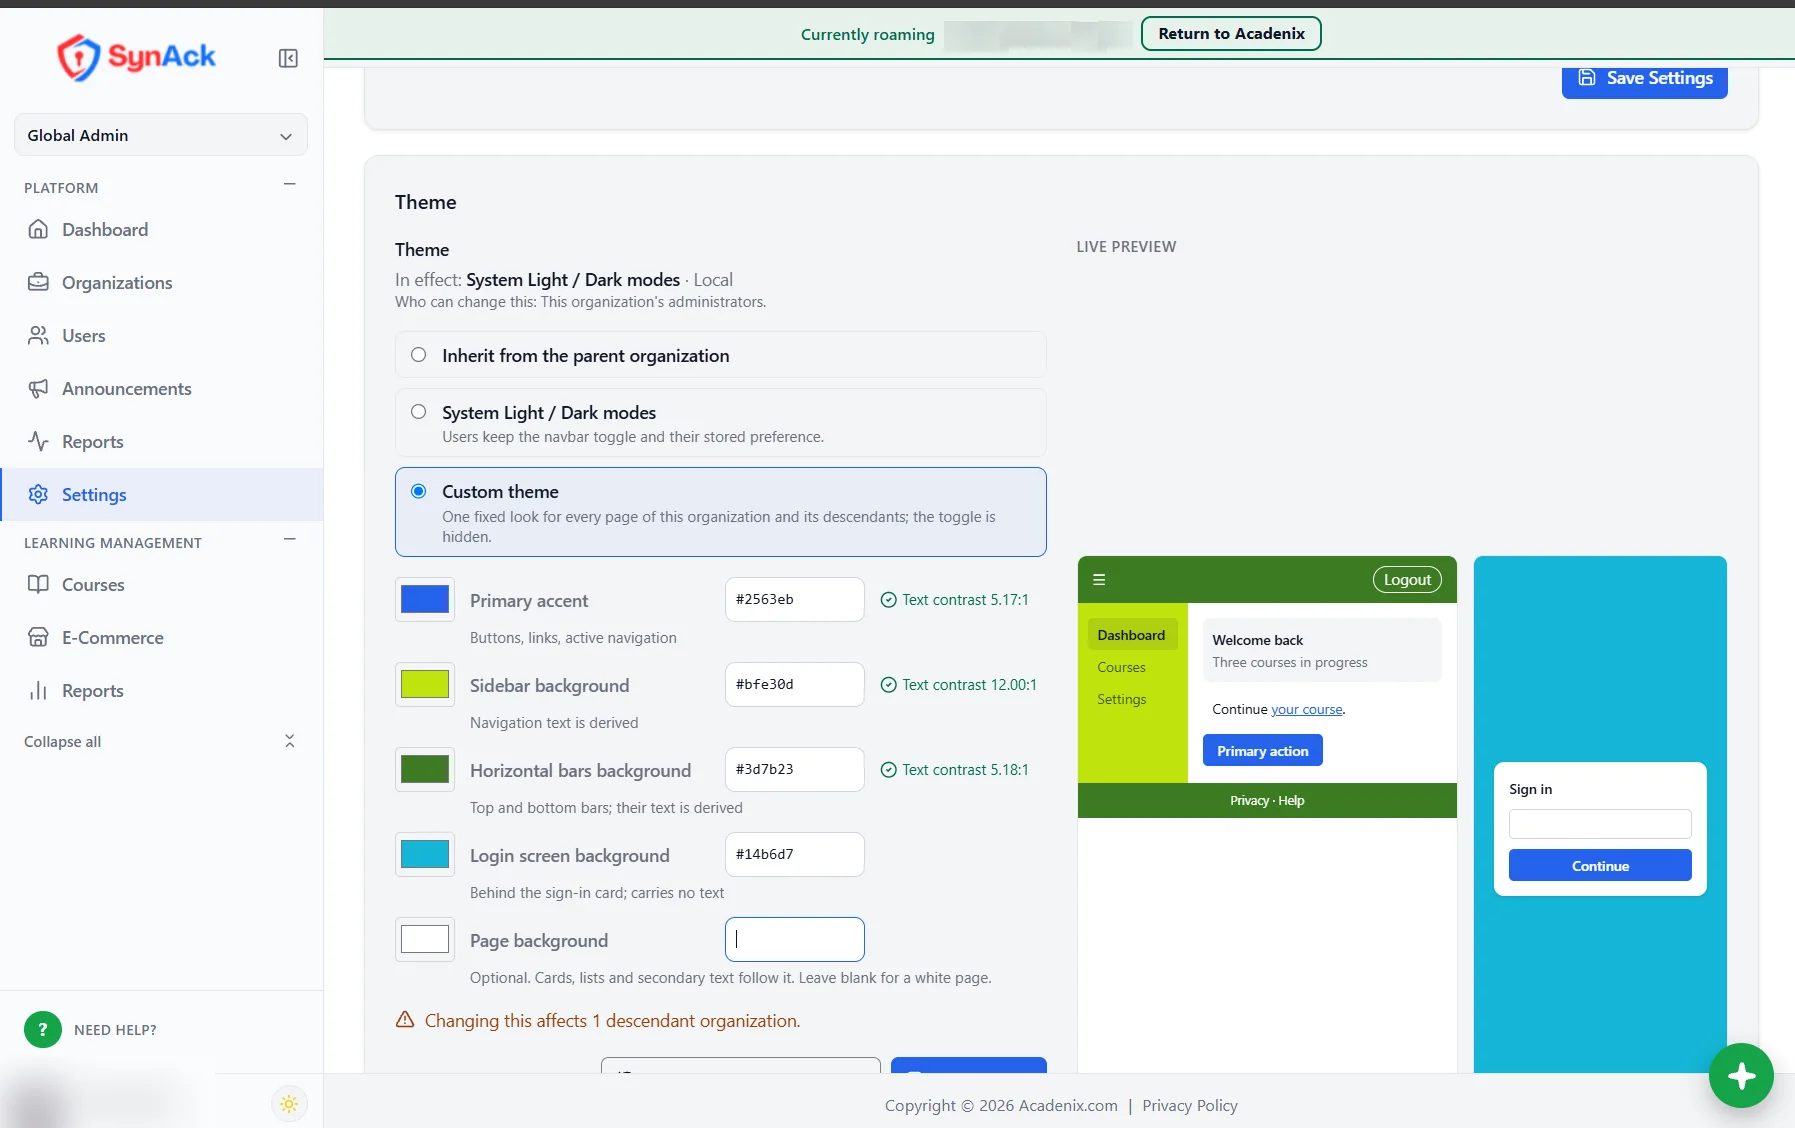Open the Sidebar background color swatch

[x=425, y=684]
